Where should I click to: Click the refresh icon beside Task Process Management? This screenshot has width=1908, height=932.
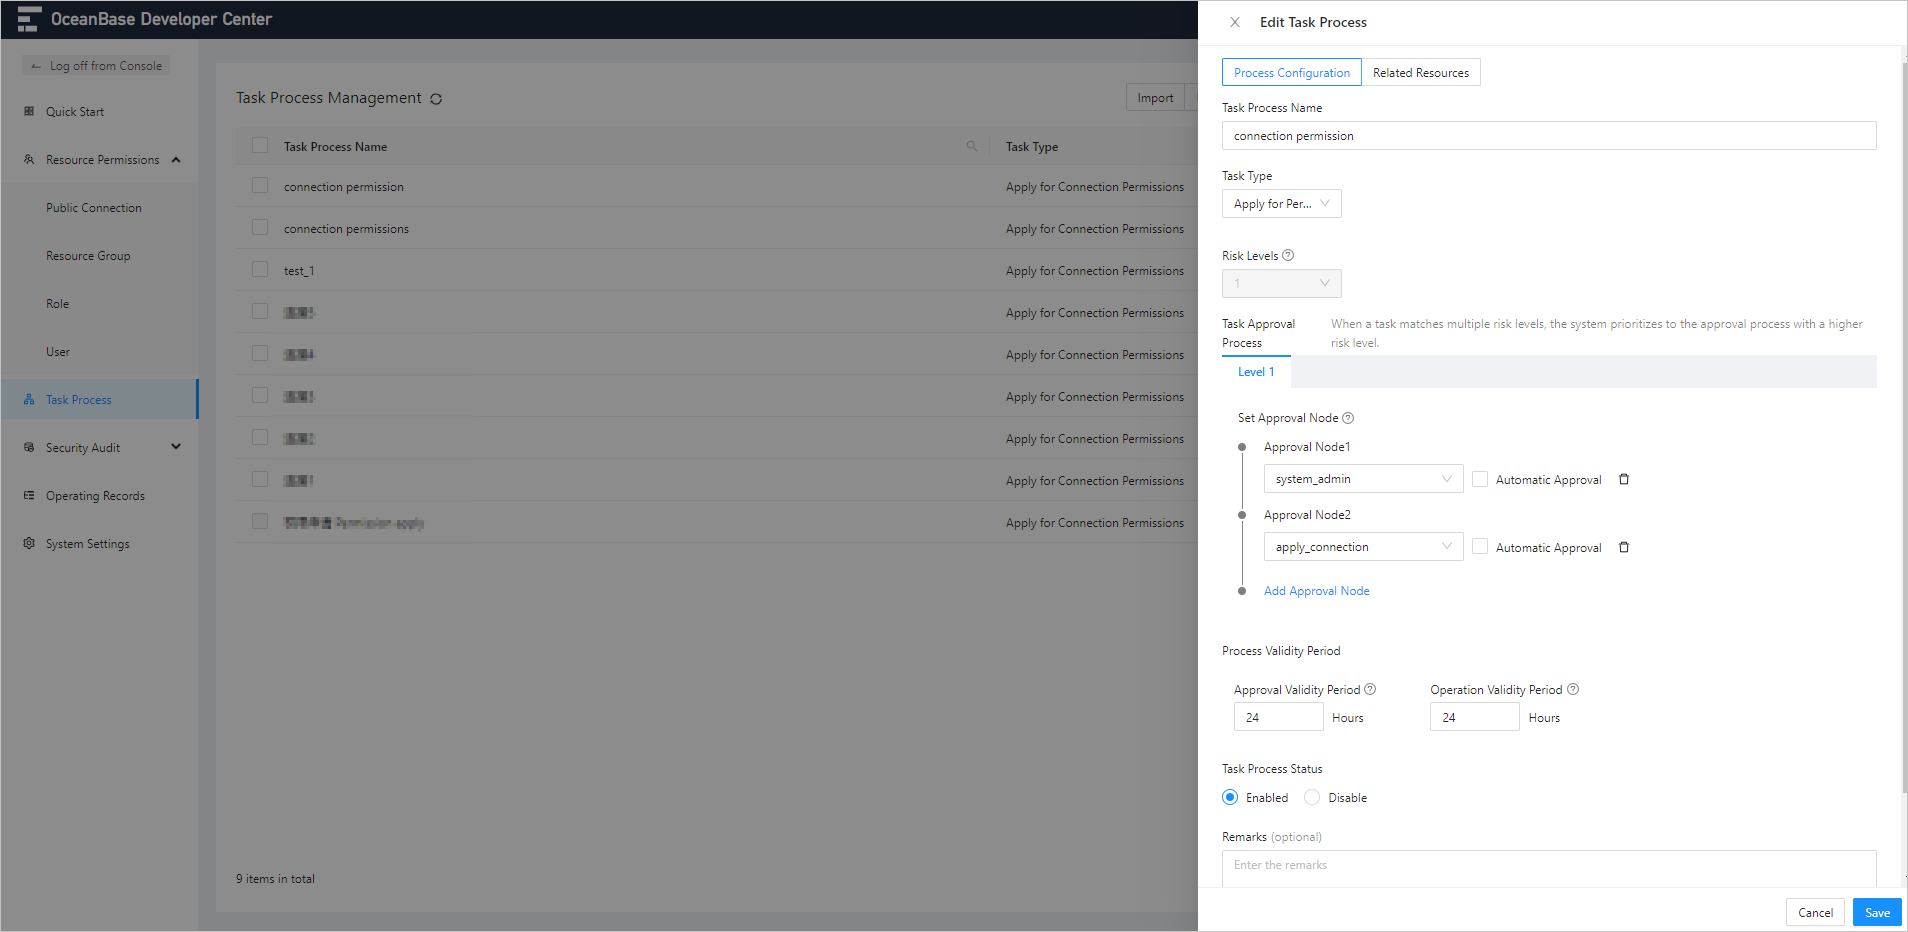pos(436,99)
